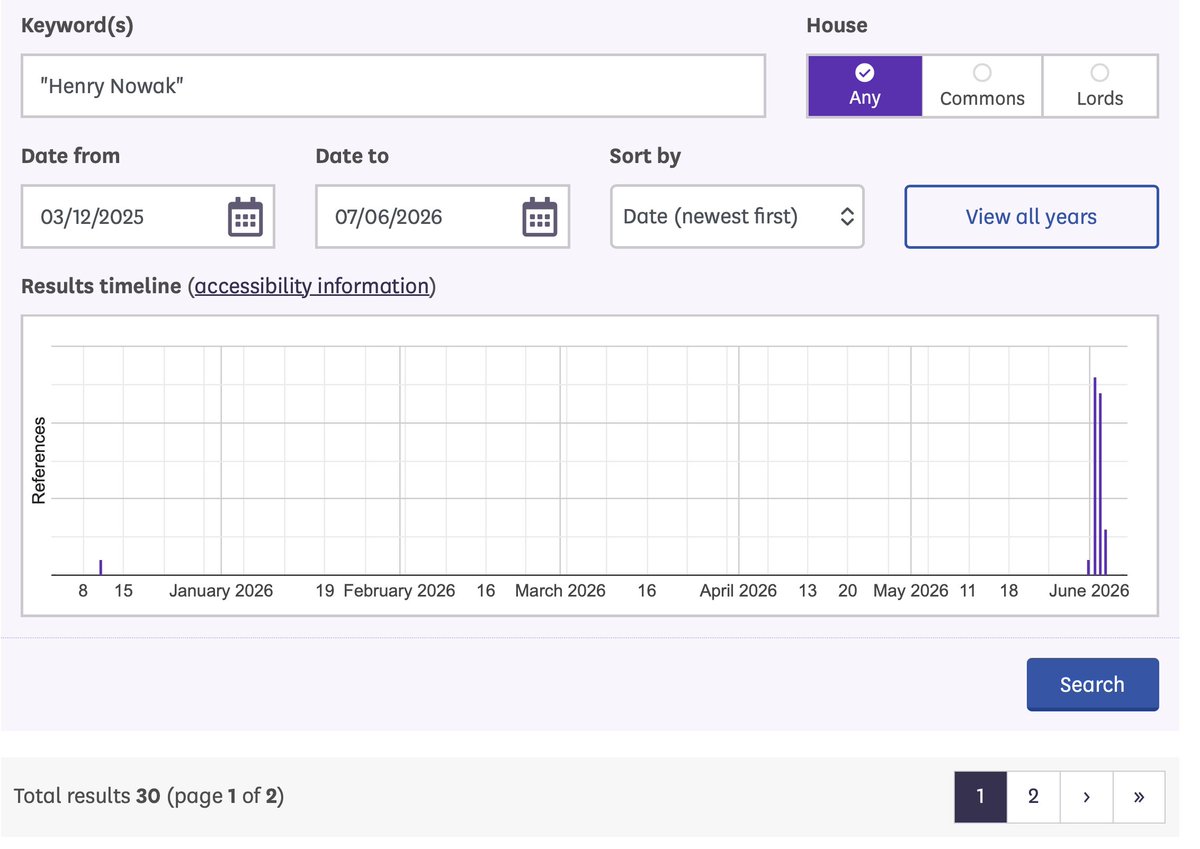1200x849 pixels.
Task: Click the May 2026 axis label
Action: click(x=910, y=591)
